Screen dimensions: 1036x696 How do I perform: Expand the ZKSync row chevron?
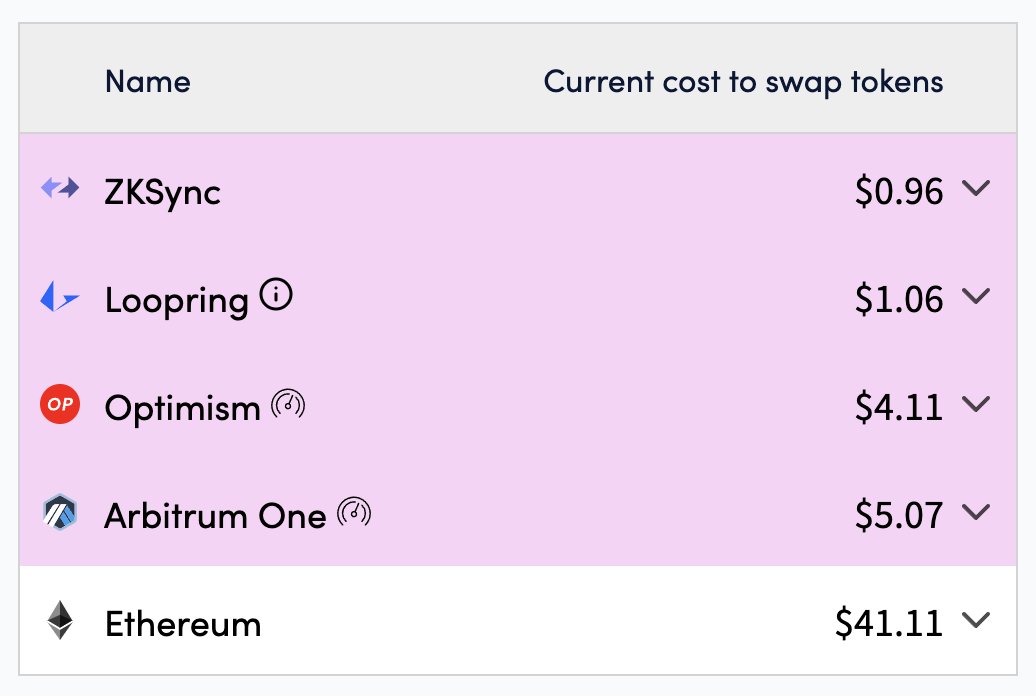tap(976, 188)
